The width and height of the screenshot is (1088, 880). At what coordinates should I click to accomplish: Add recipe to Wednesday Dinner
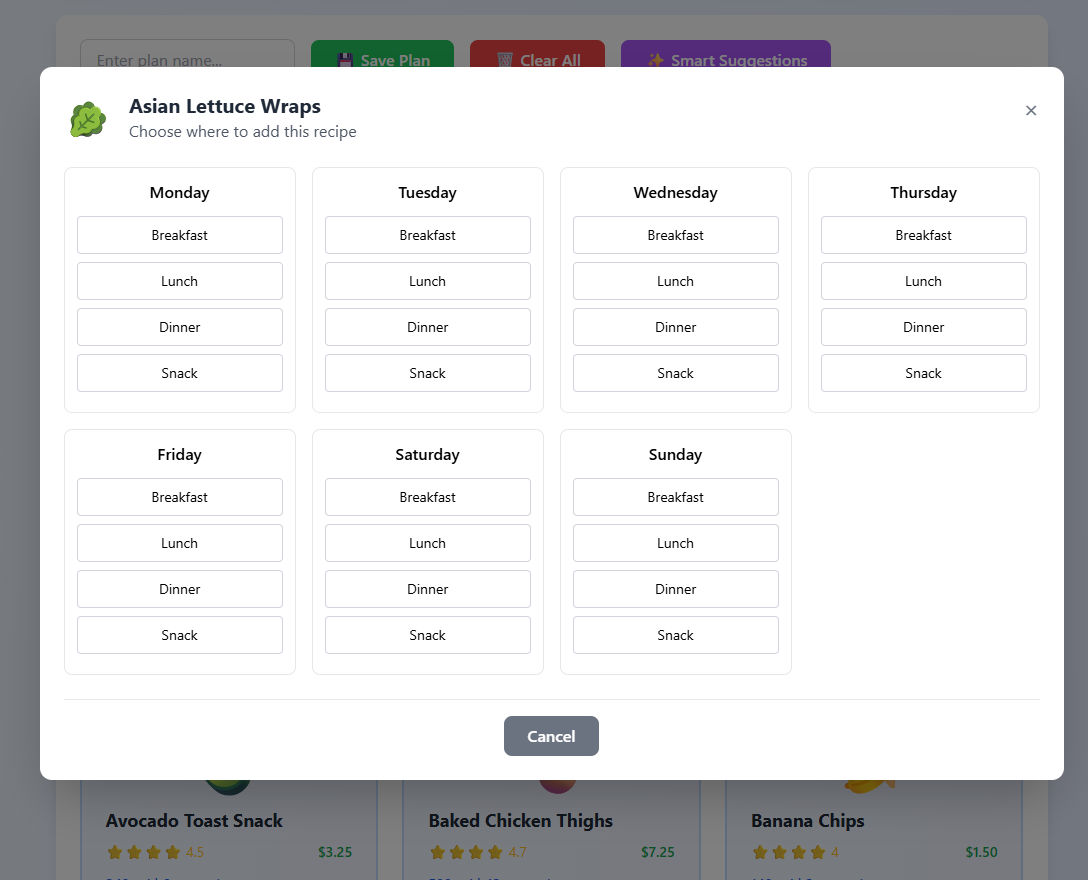coord(676,327)
